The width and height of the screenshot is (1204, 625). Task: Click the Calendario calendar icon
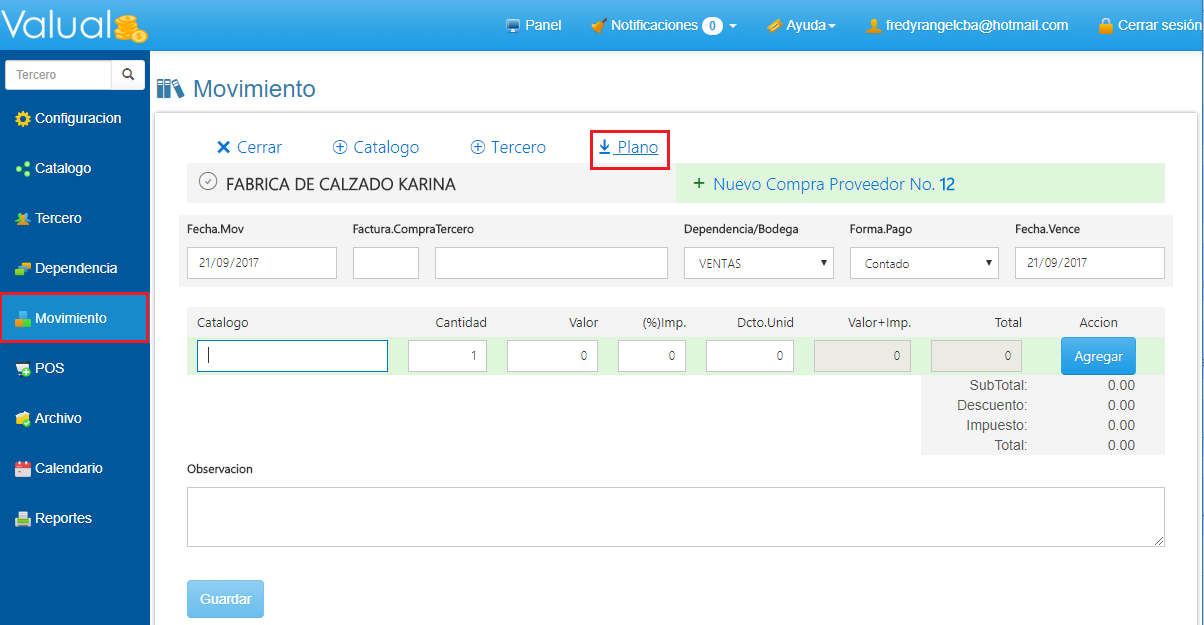click(x=23, y=469)
